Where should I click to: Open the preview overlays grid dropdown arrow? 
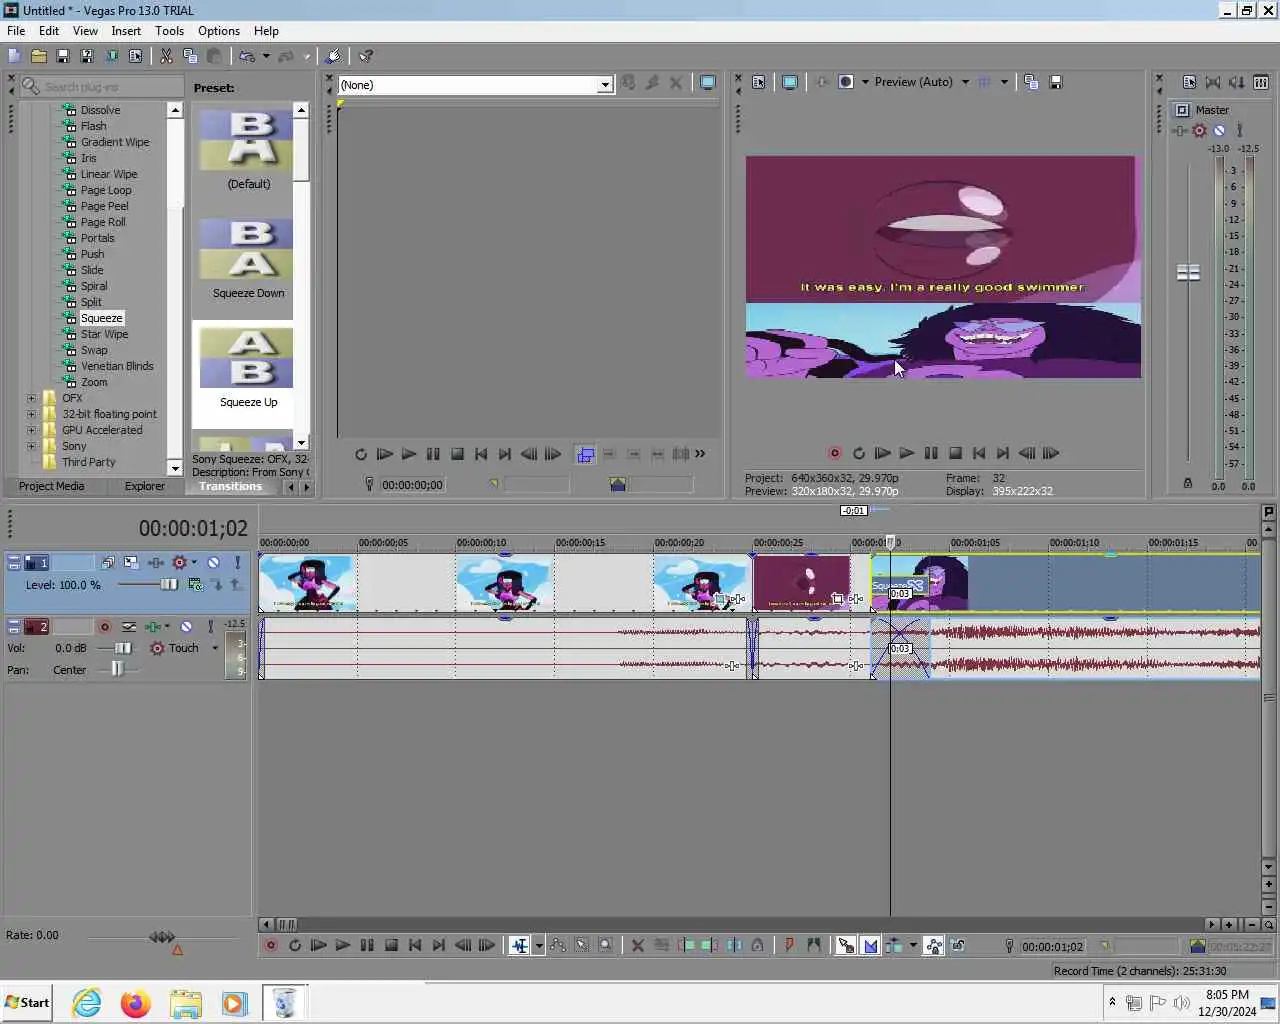(1004, 82)
